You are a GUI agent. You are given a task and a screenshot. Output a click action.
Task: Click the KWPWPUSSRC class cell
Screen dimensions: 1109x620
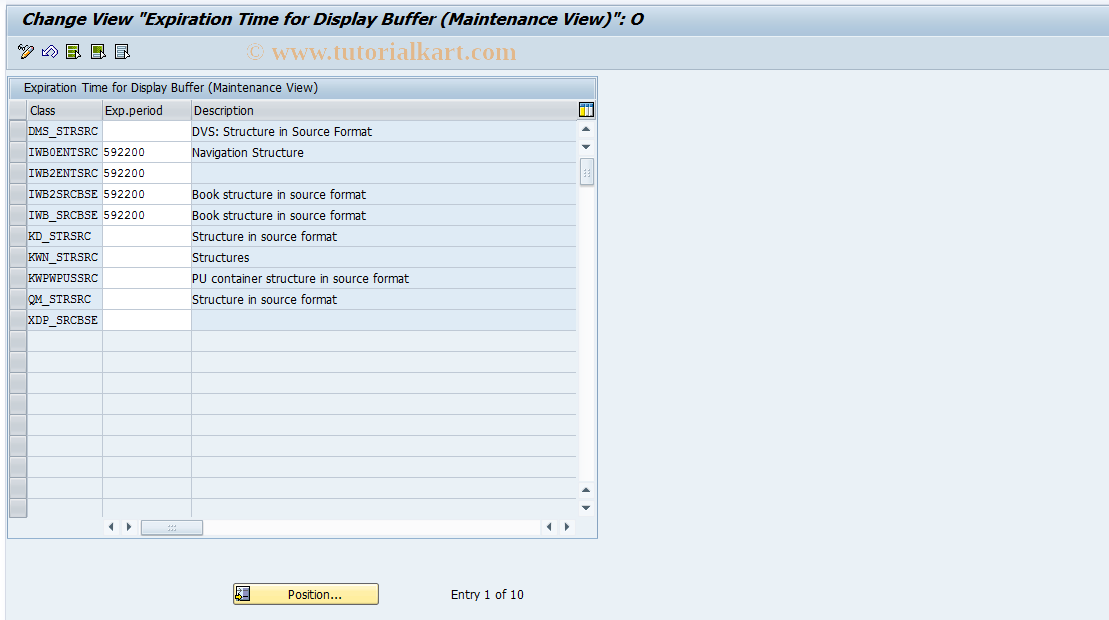[x=65, y=279]
